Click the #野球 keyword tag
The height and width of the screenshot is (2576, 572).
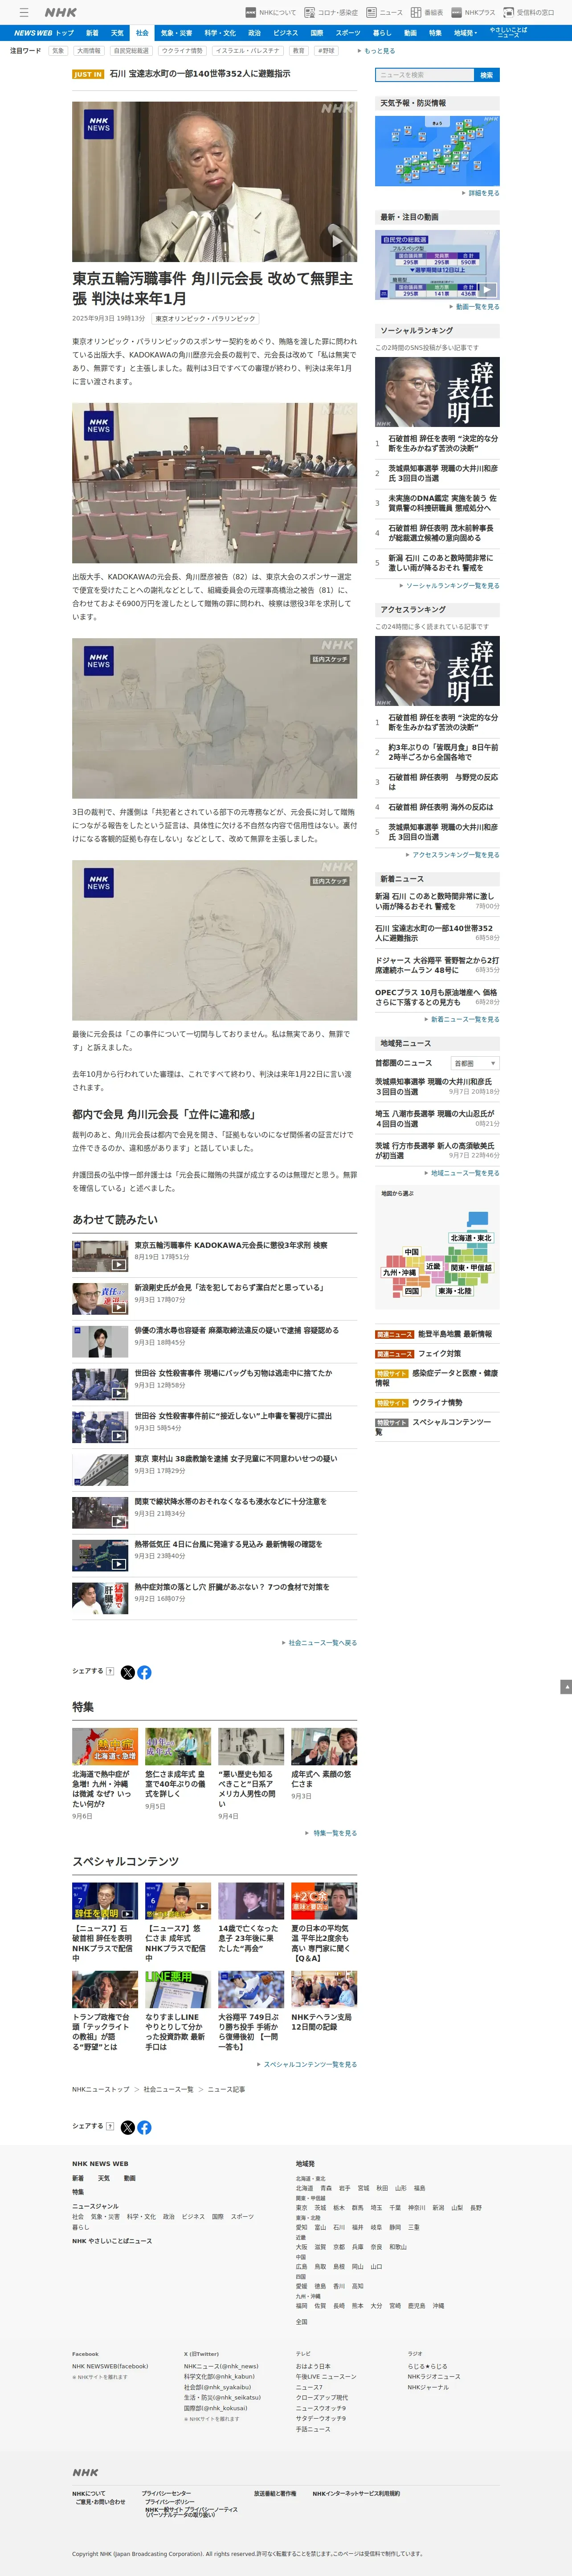[326, 50]
